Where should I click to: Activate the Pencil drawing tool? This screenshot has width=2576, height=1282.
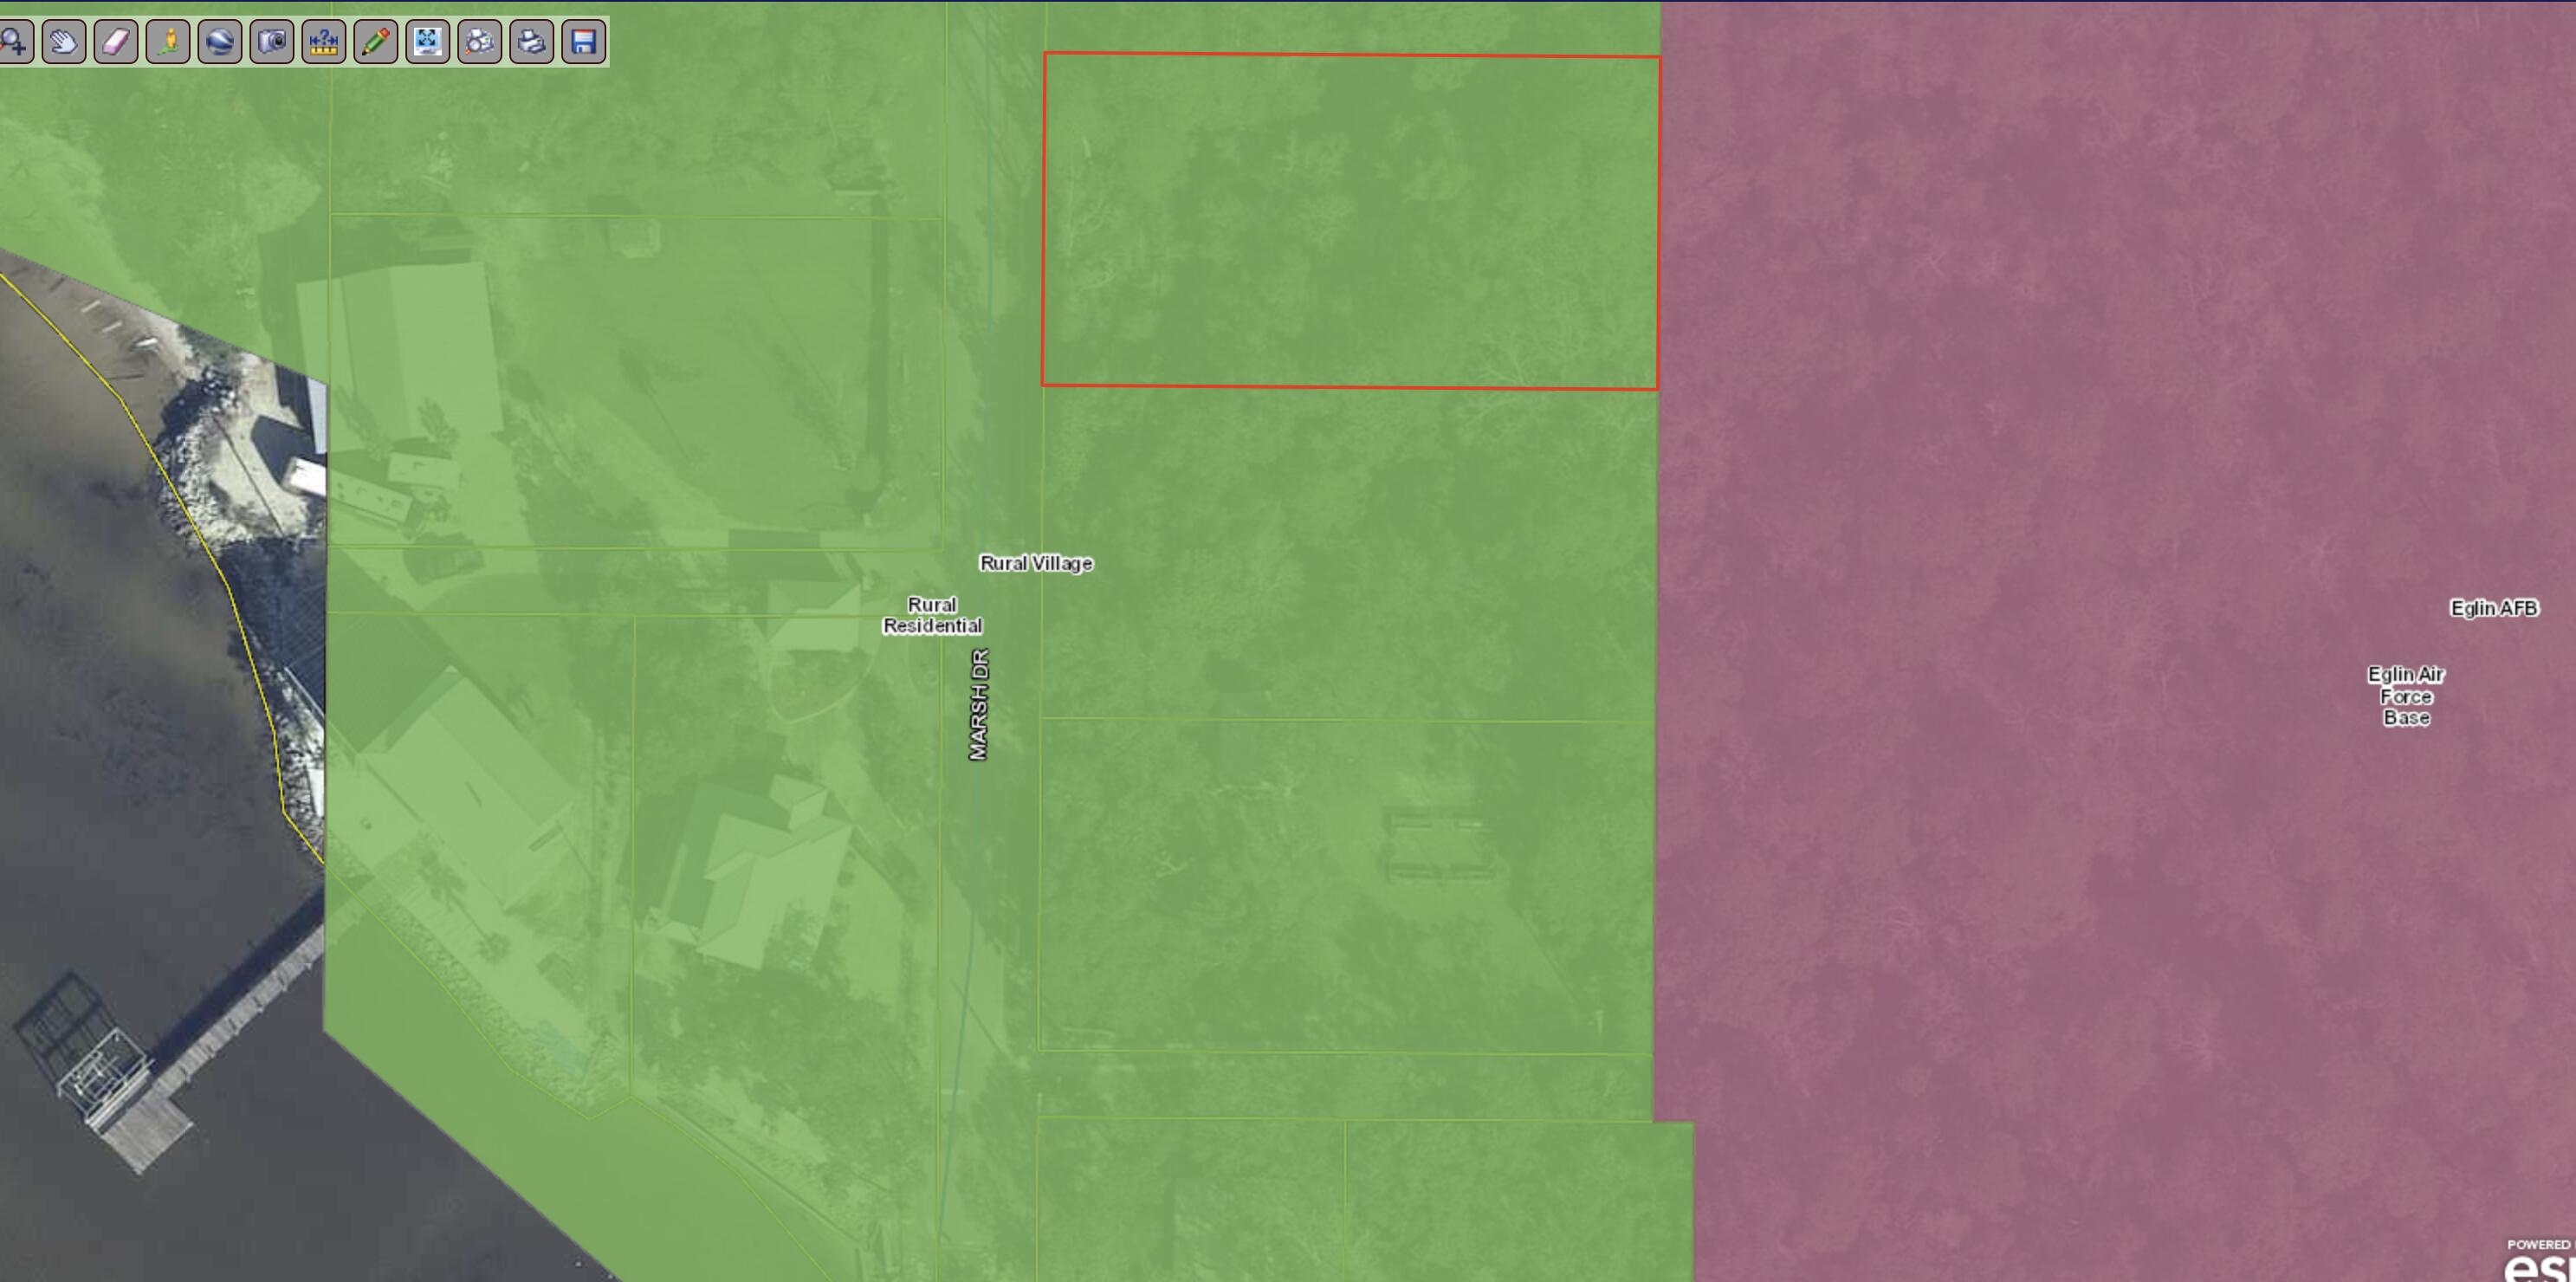(376, 42)
